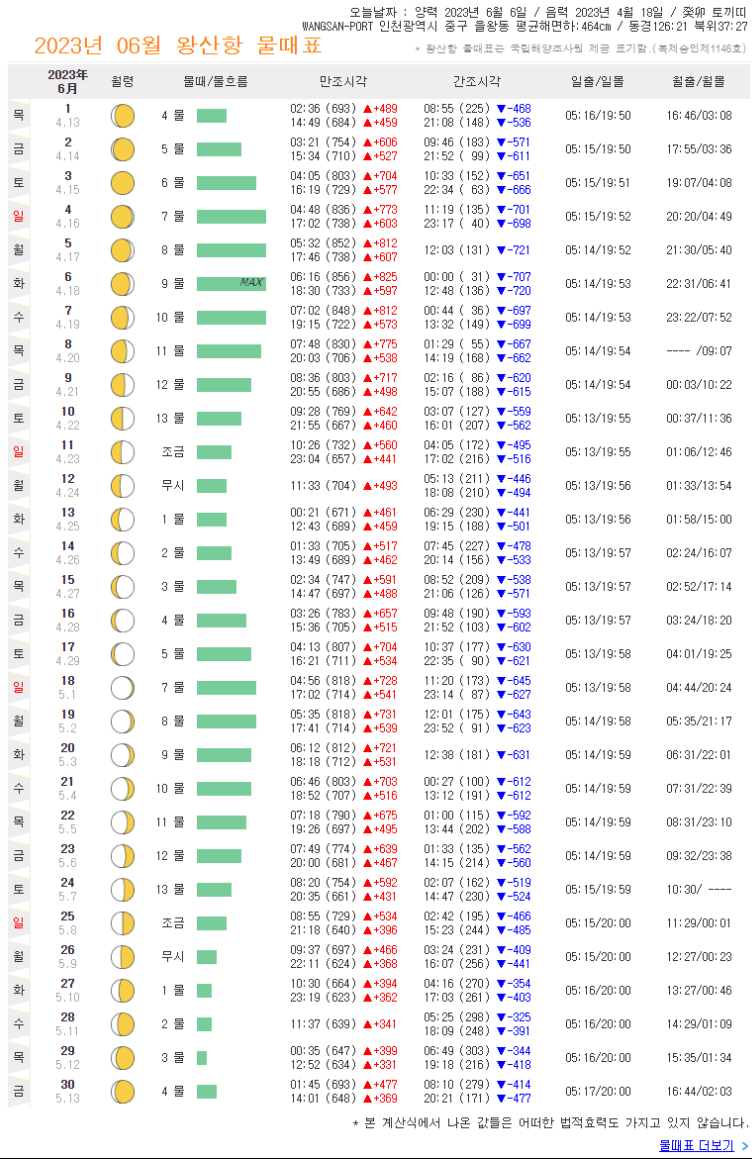The width and height of the screenshot is (752, 1159).
Task: Click sunrise/sunset 05:17/20:00 on June 30
Action: pos(598,1091)
